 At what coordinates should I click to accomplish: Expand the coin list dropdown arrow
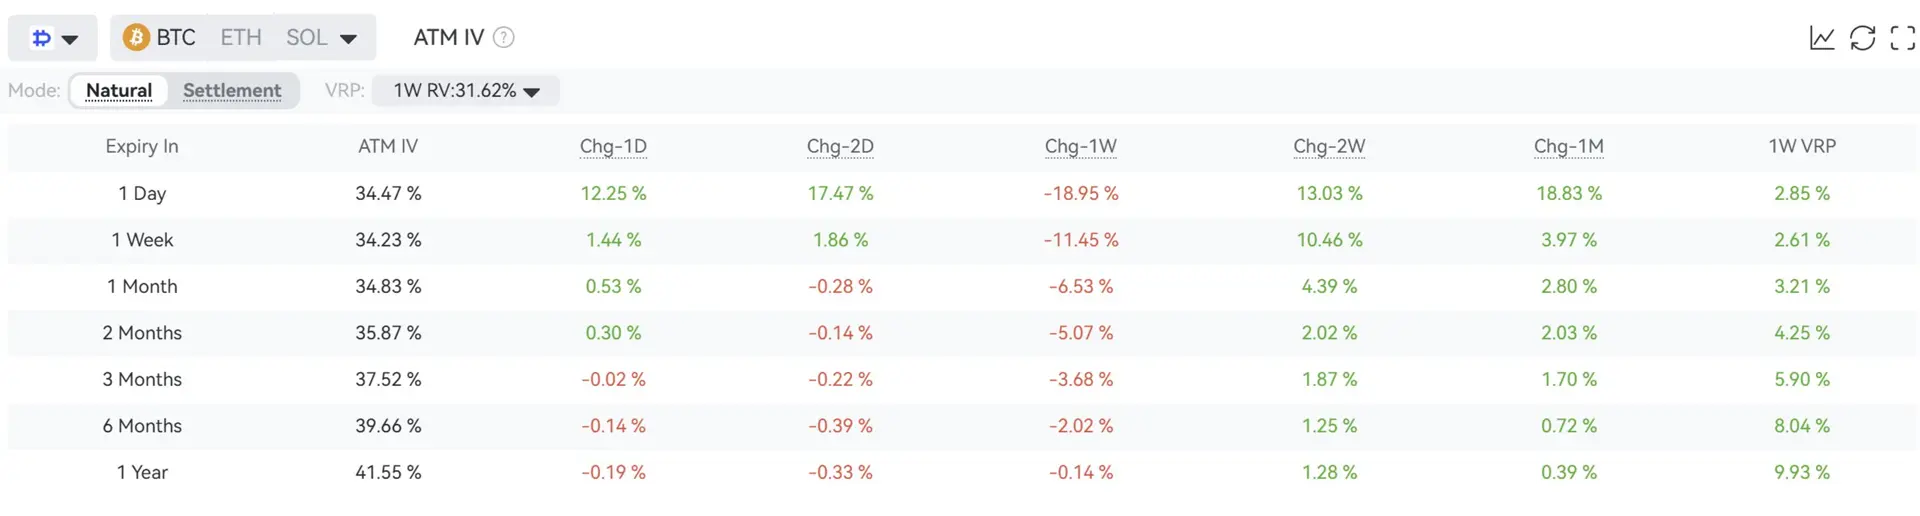click(348, 40)
